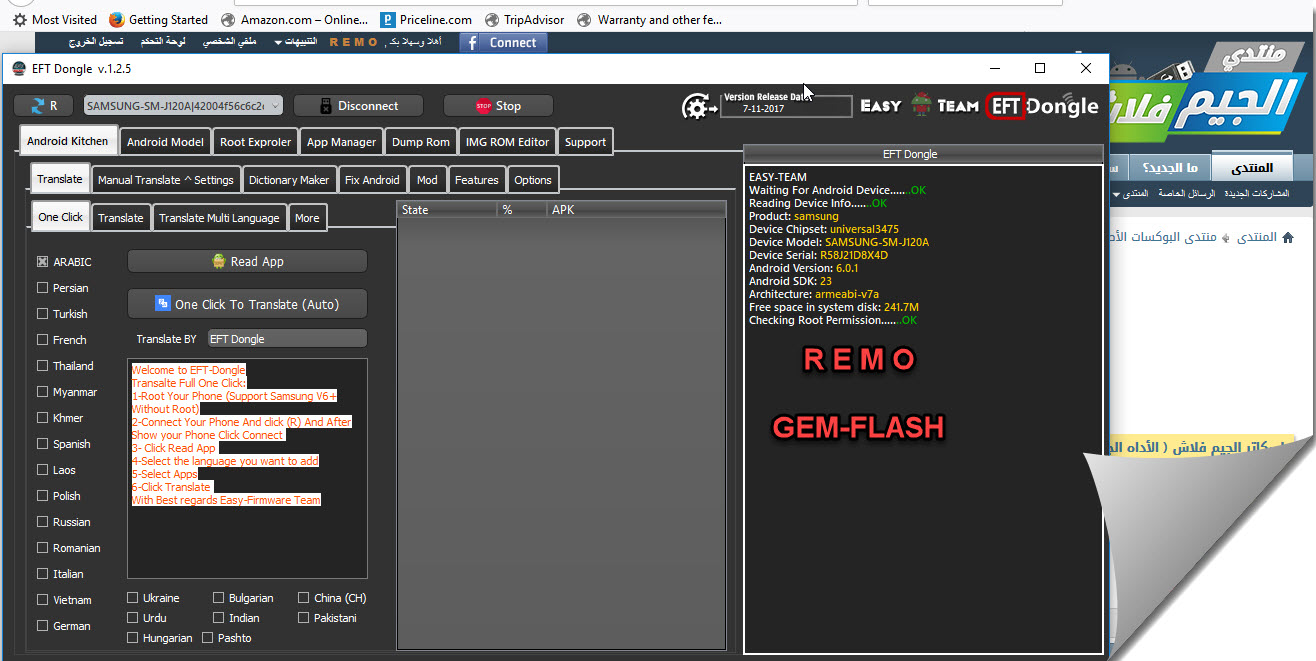1316x661 pixels.
Task: Tick the Laos checkbox
Action: [x=43, y=470]
